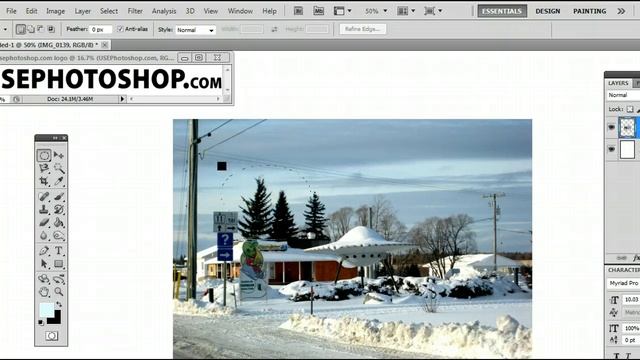Select the Horizontal Type tool
This screenshot has width=640, height=360.
click(59, 251)
